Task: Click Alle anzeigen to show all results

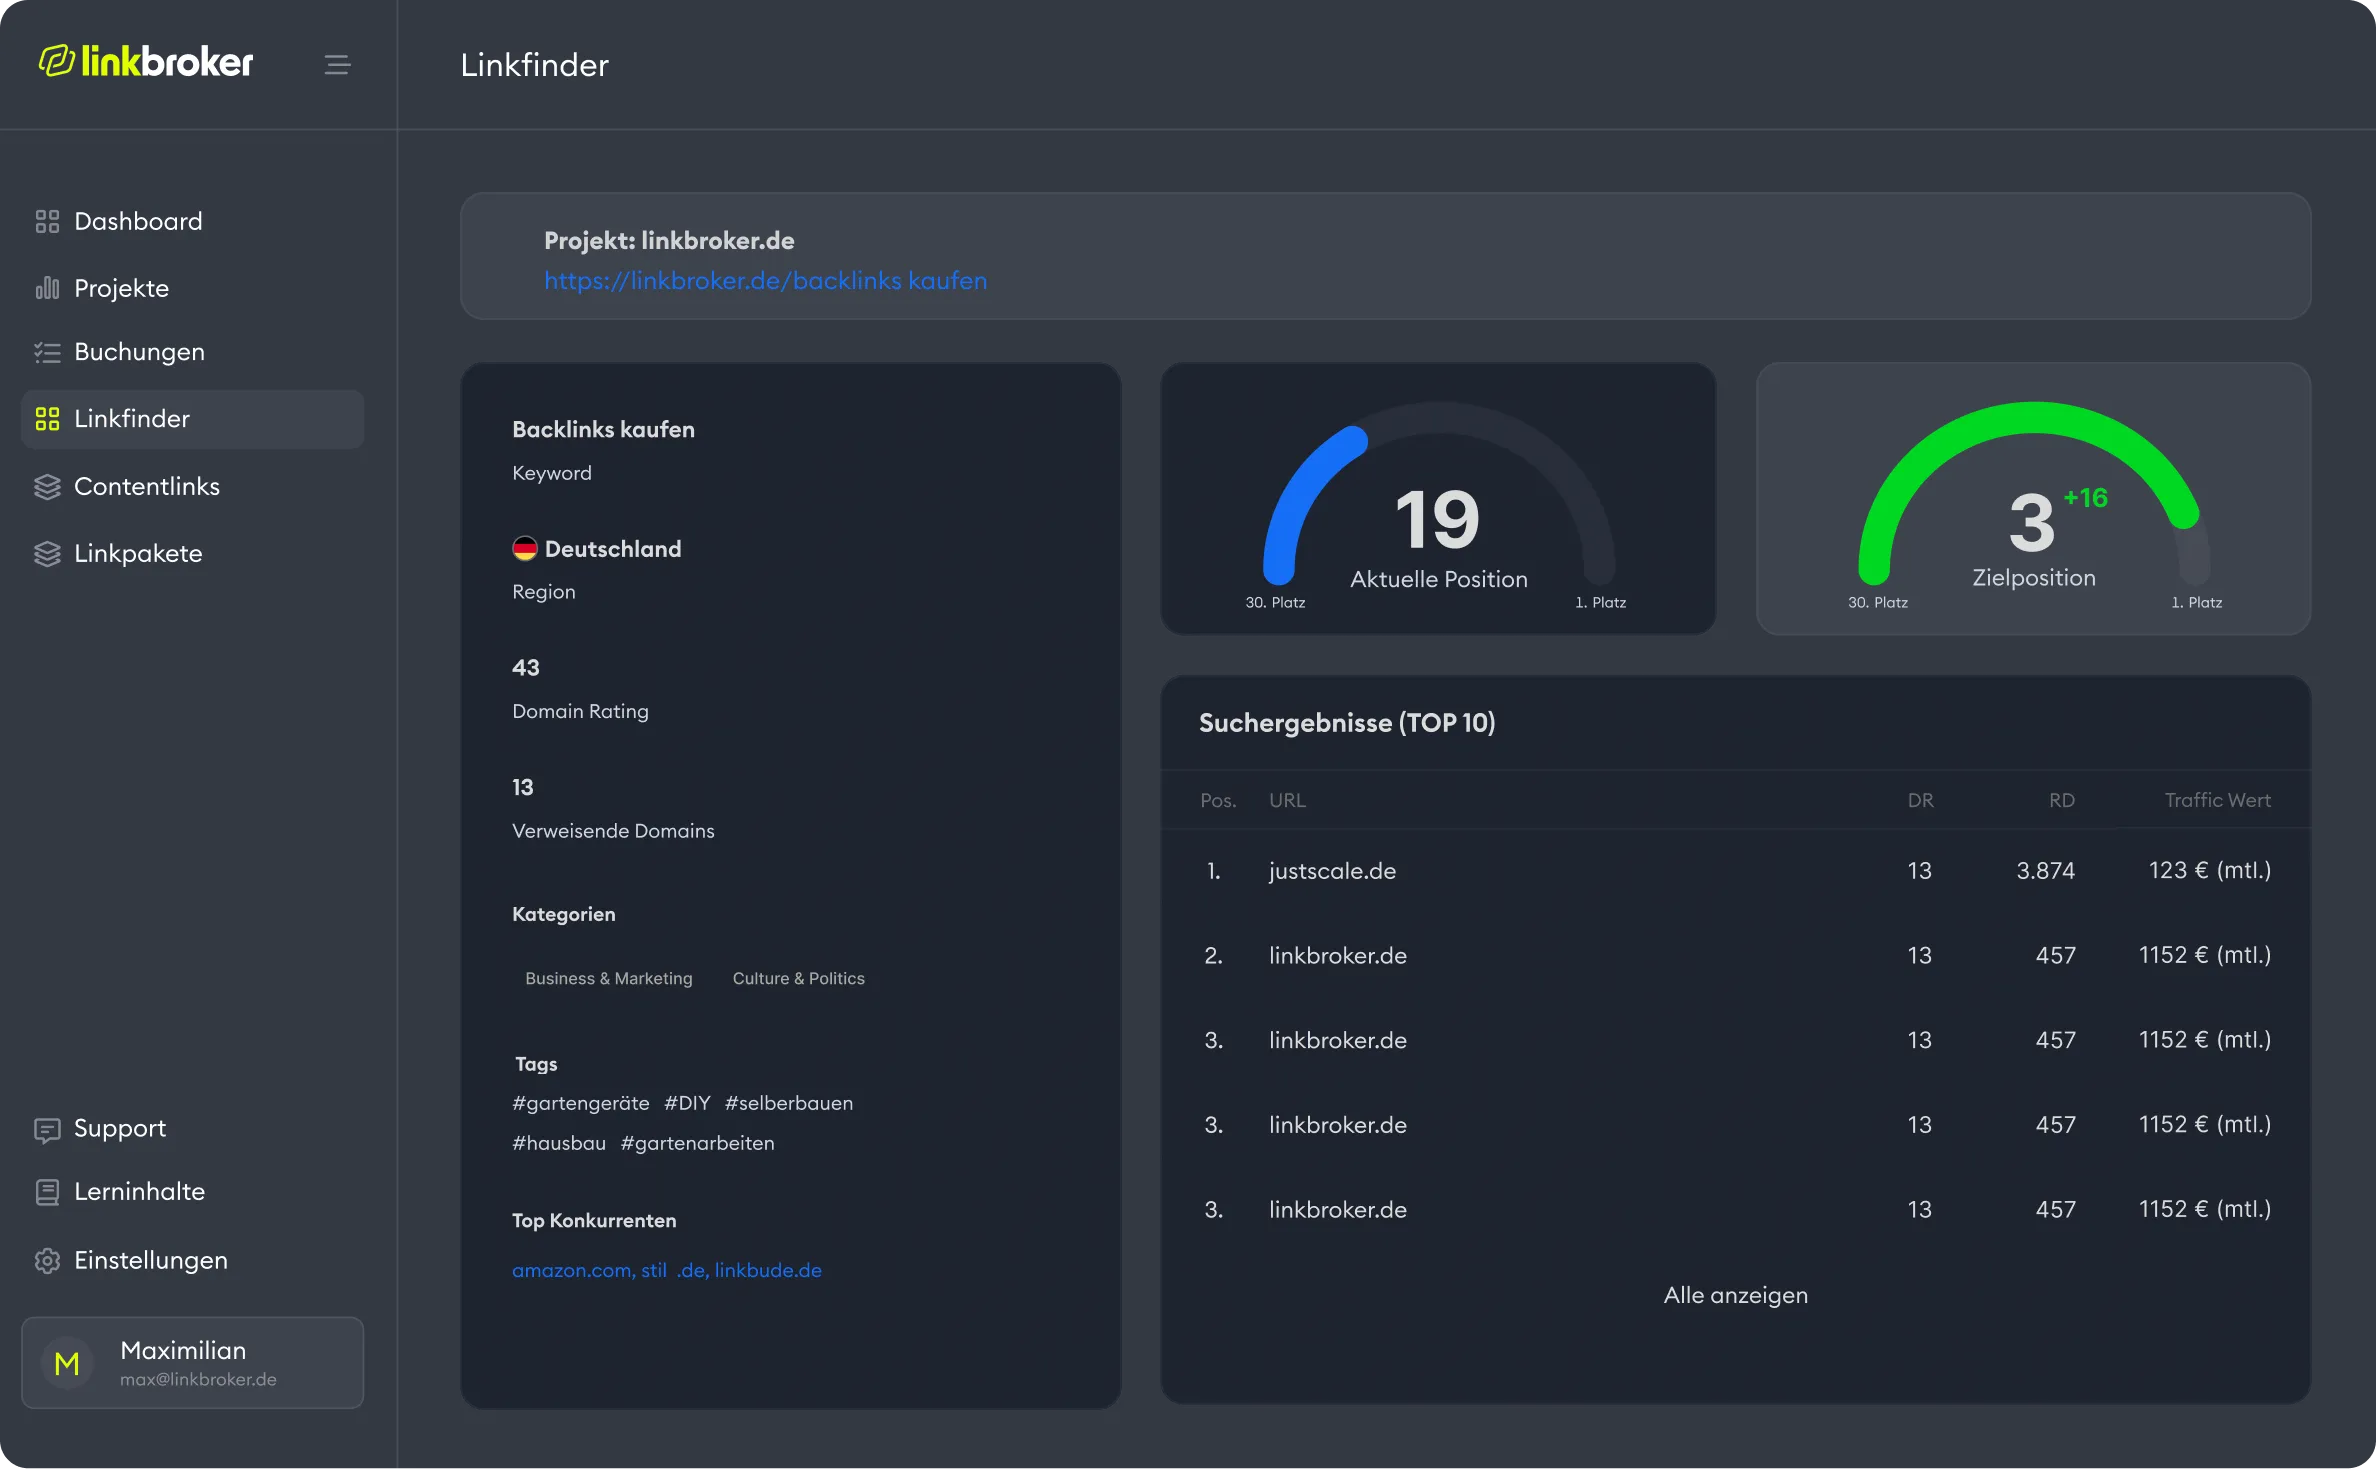Action: [x=1735, y=1295]
